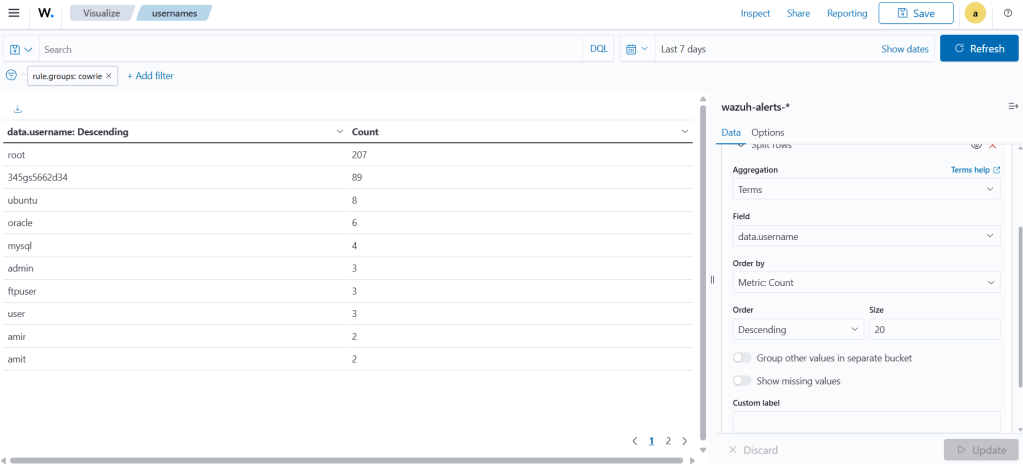Open the Aggregation Terms dropdown

(x=866, y=189)
